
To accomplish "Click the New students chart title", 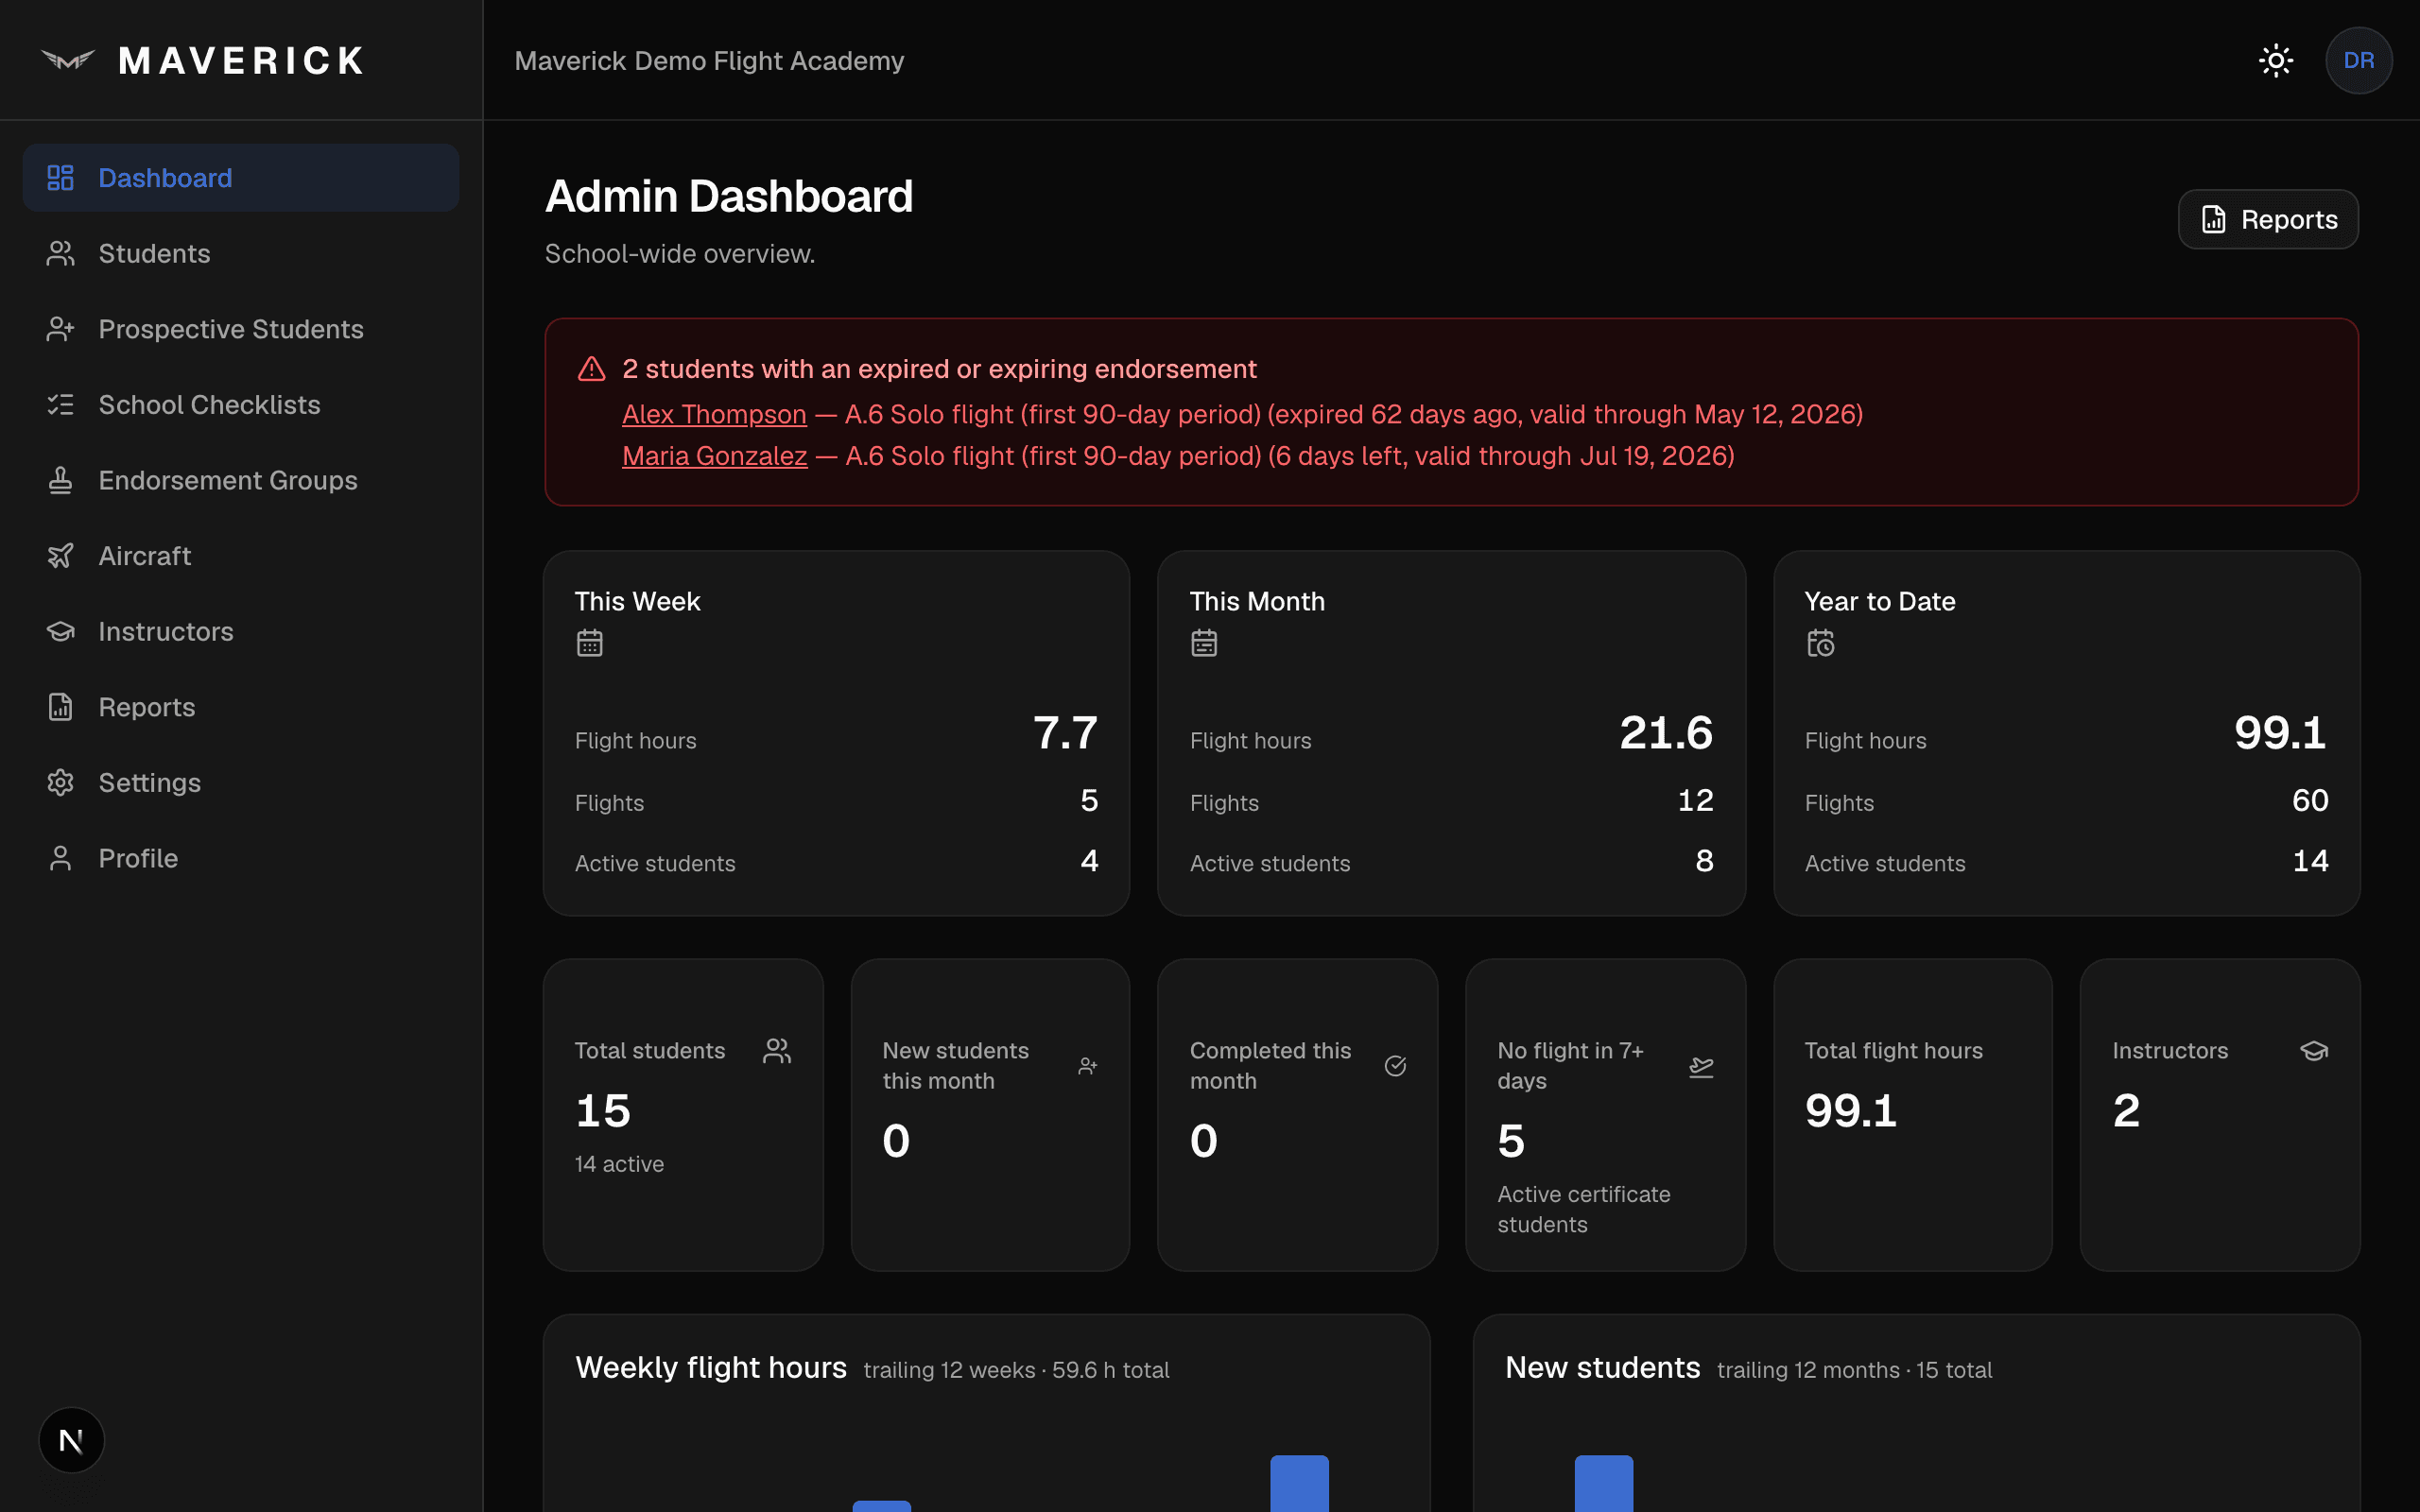I will click(x=1602, y=1368).
